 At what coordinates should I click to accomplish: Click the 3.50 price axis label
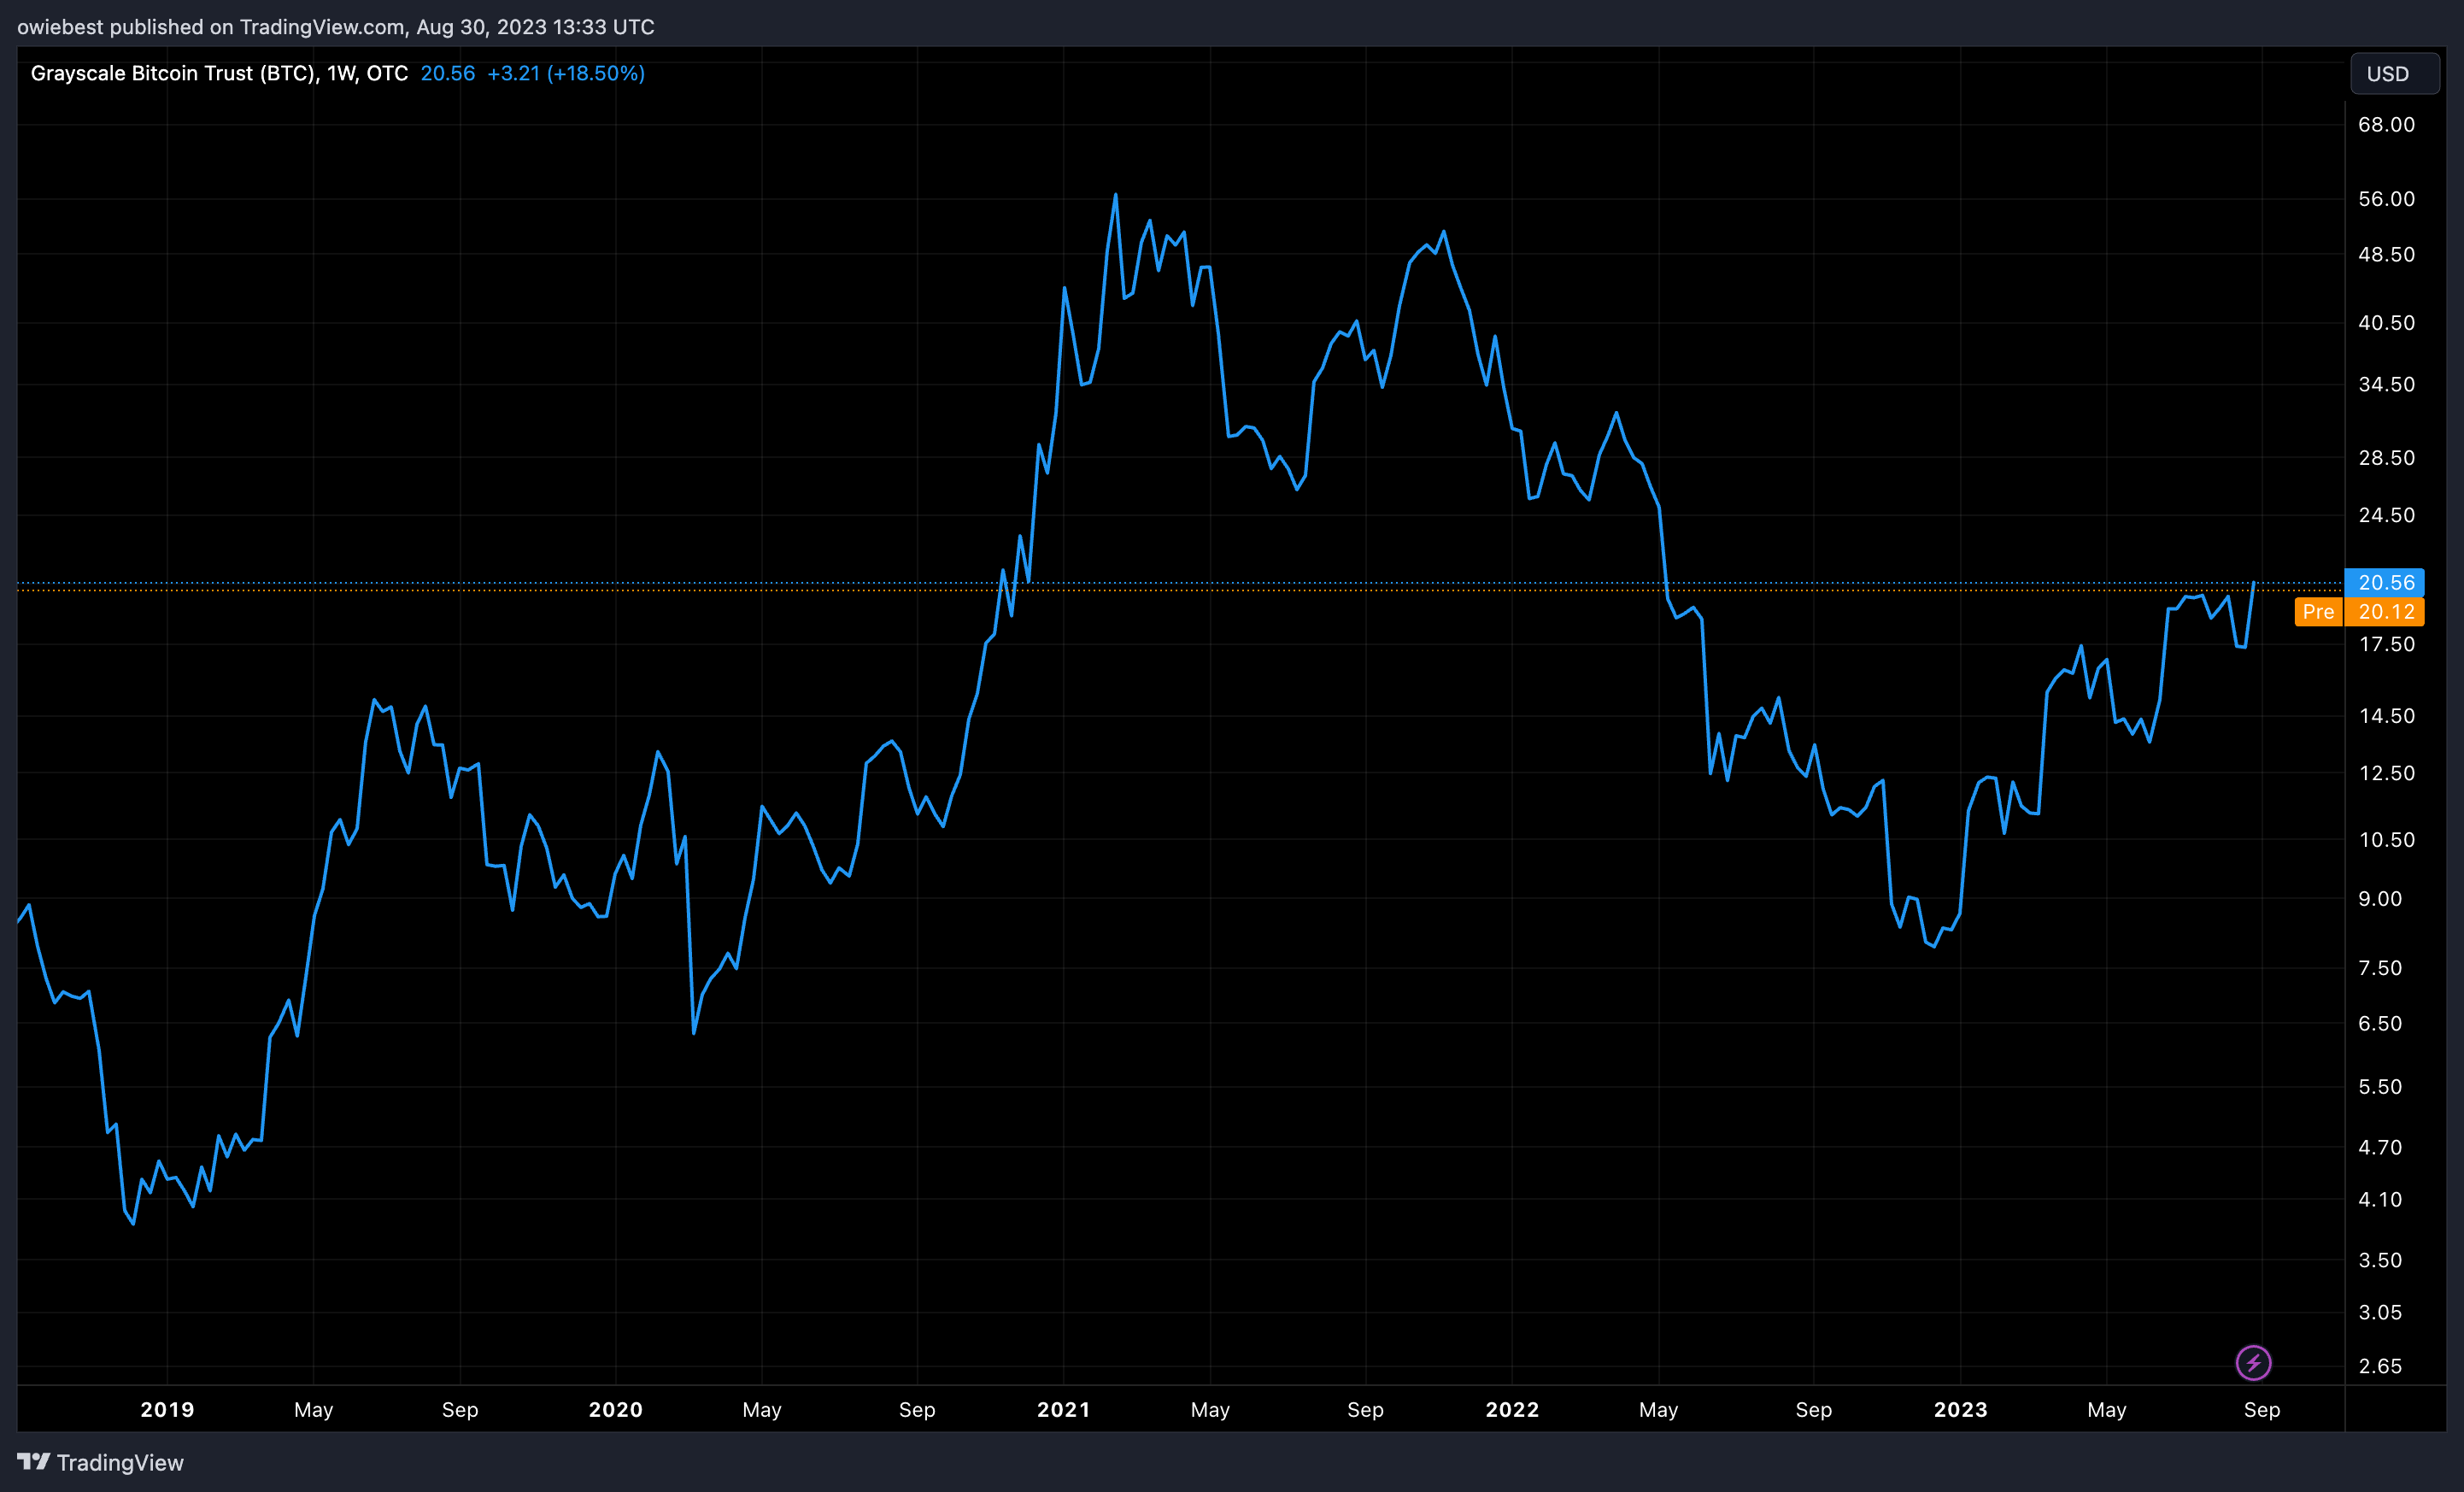click(x=2380, y=1260)
